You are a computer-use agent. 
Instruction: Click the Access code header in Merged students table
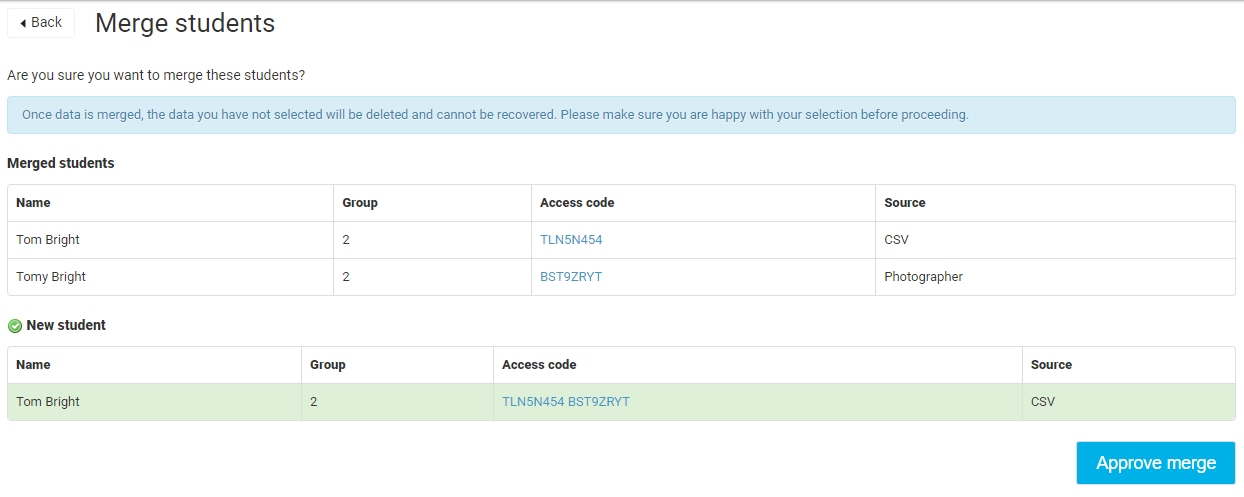[x=577, y=203]
